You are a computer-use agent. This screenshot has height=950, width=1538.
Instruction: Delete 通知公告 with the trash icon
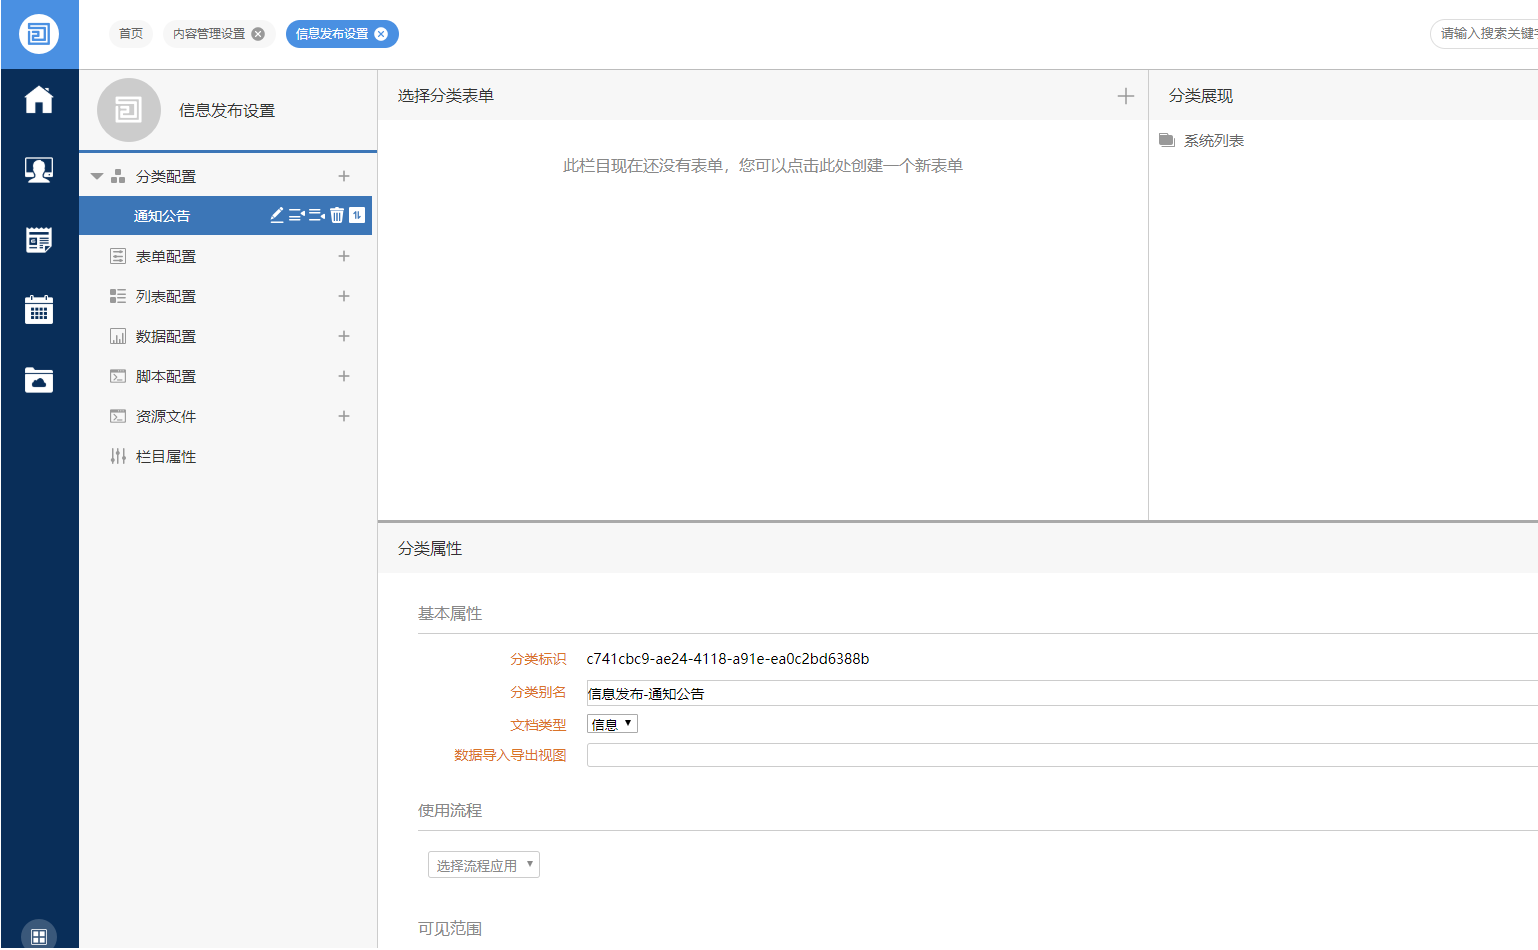(337, 215)
